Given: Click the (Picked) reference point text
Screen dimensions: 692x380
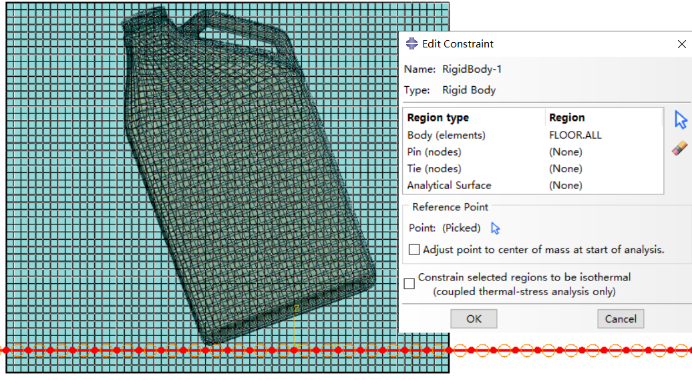Looking at the screenshot, I should 461,228.
